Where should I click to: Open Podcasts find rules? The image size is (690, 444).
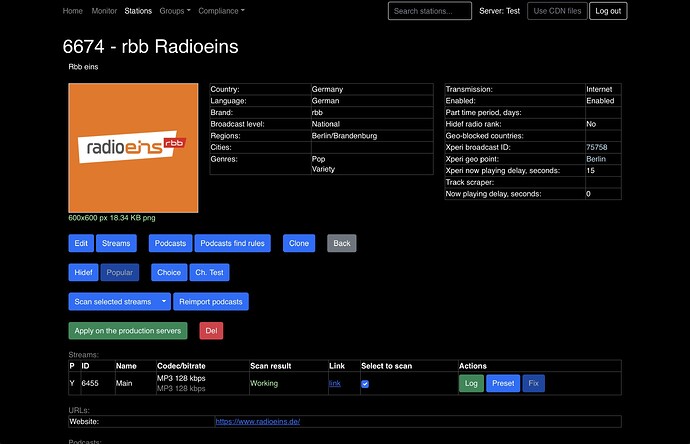tap(232, 243)
